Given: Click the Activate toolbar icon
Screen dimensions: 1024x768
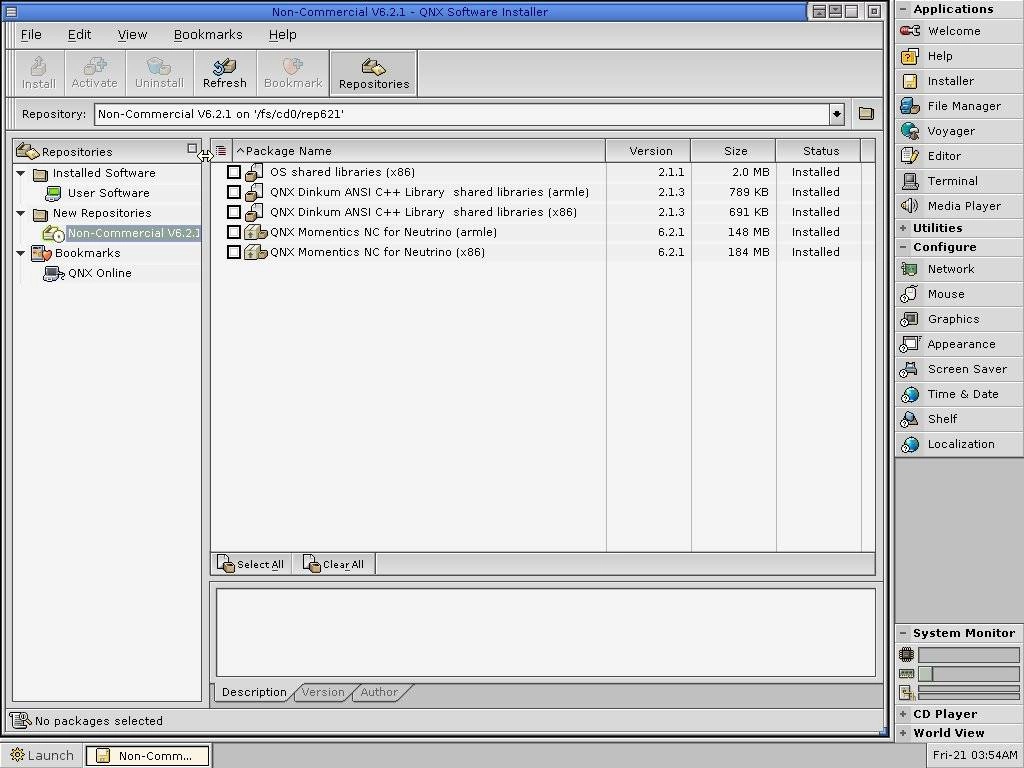Looking at the screenshot, I should (95, 73).
